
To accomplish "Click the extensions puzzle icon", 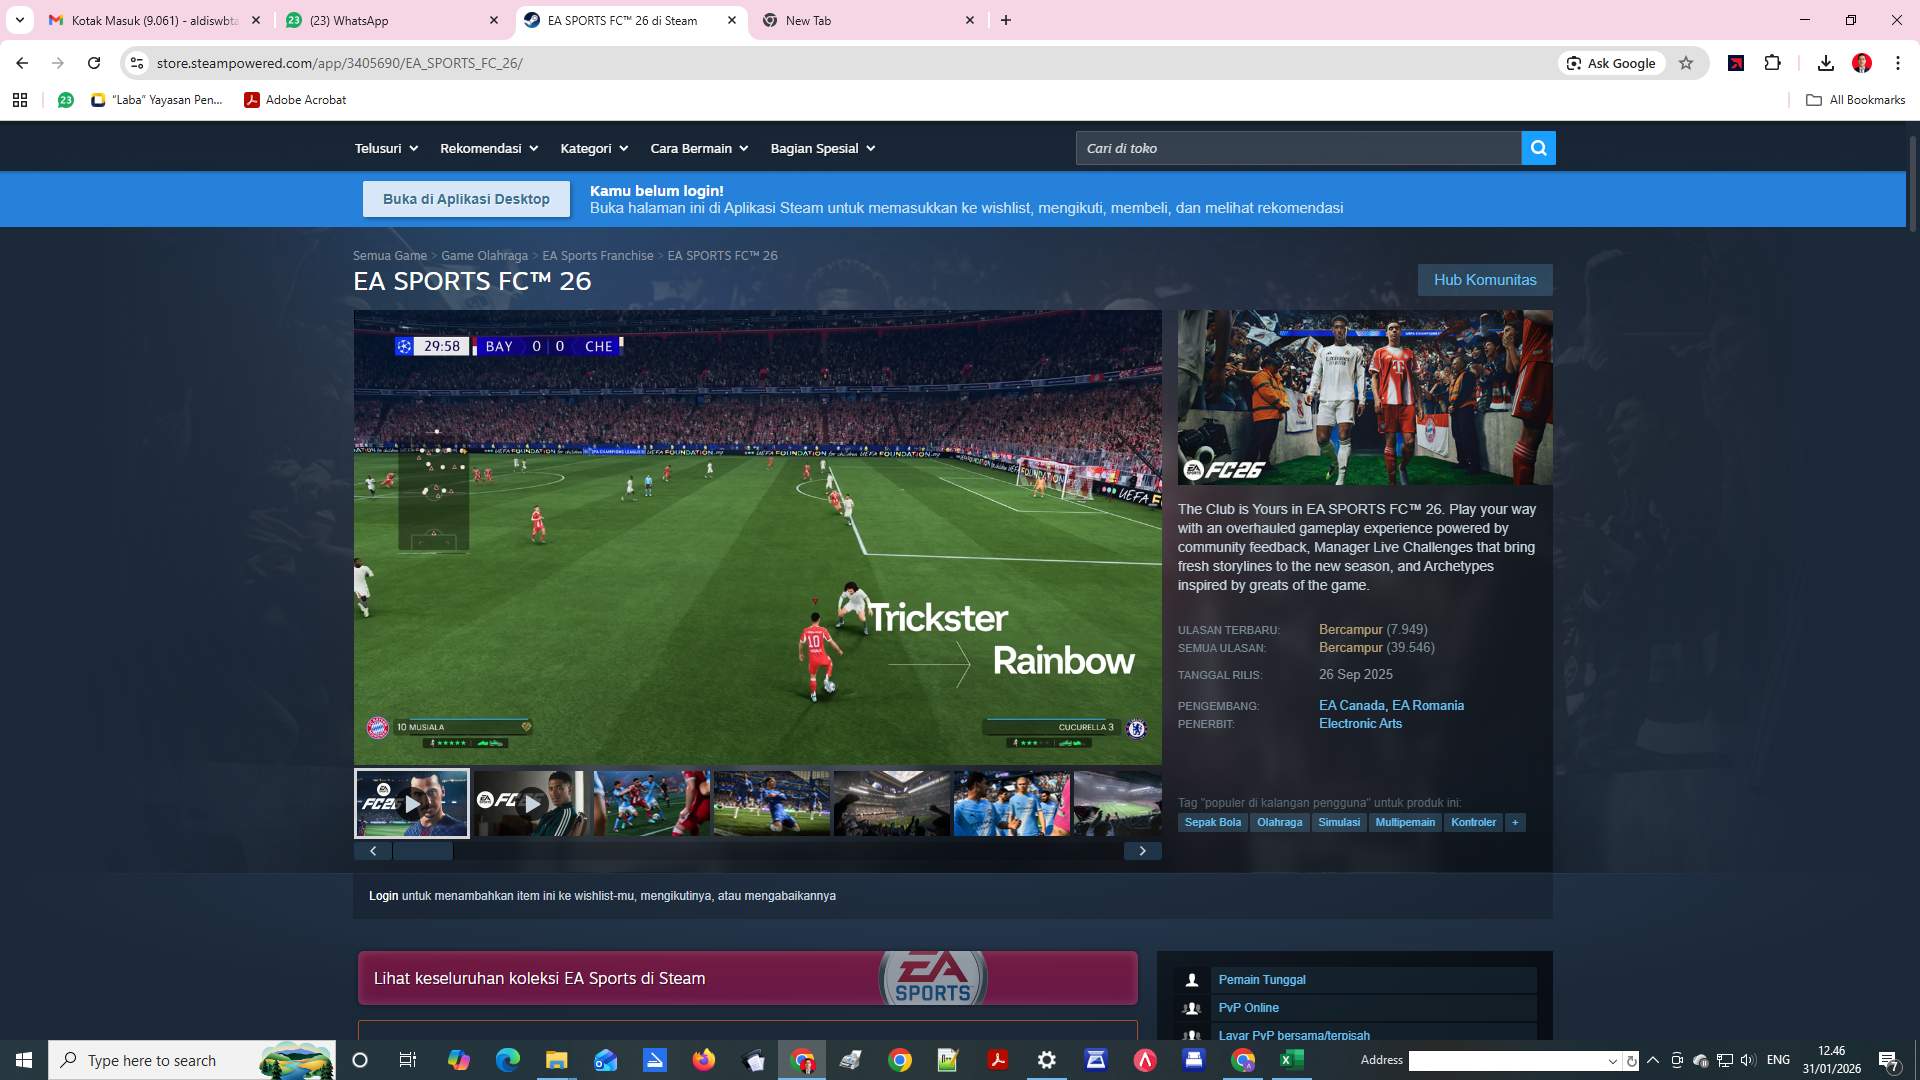I will [1774, 63].
